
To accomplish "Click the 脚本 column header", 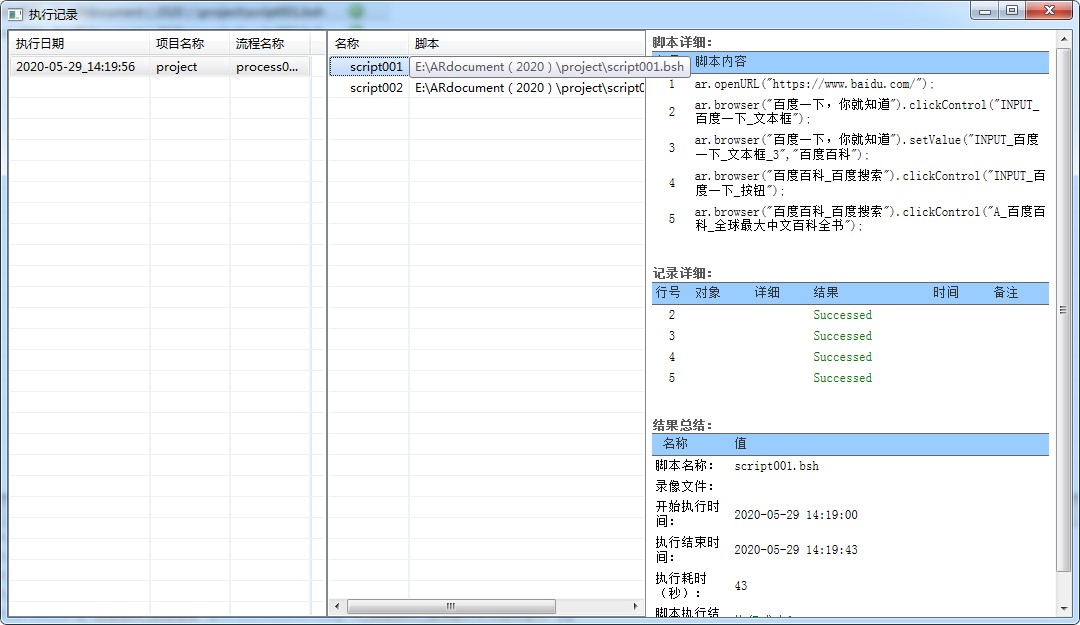I will tap(427, 44).
